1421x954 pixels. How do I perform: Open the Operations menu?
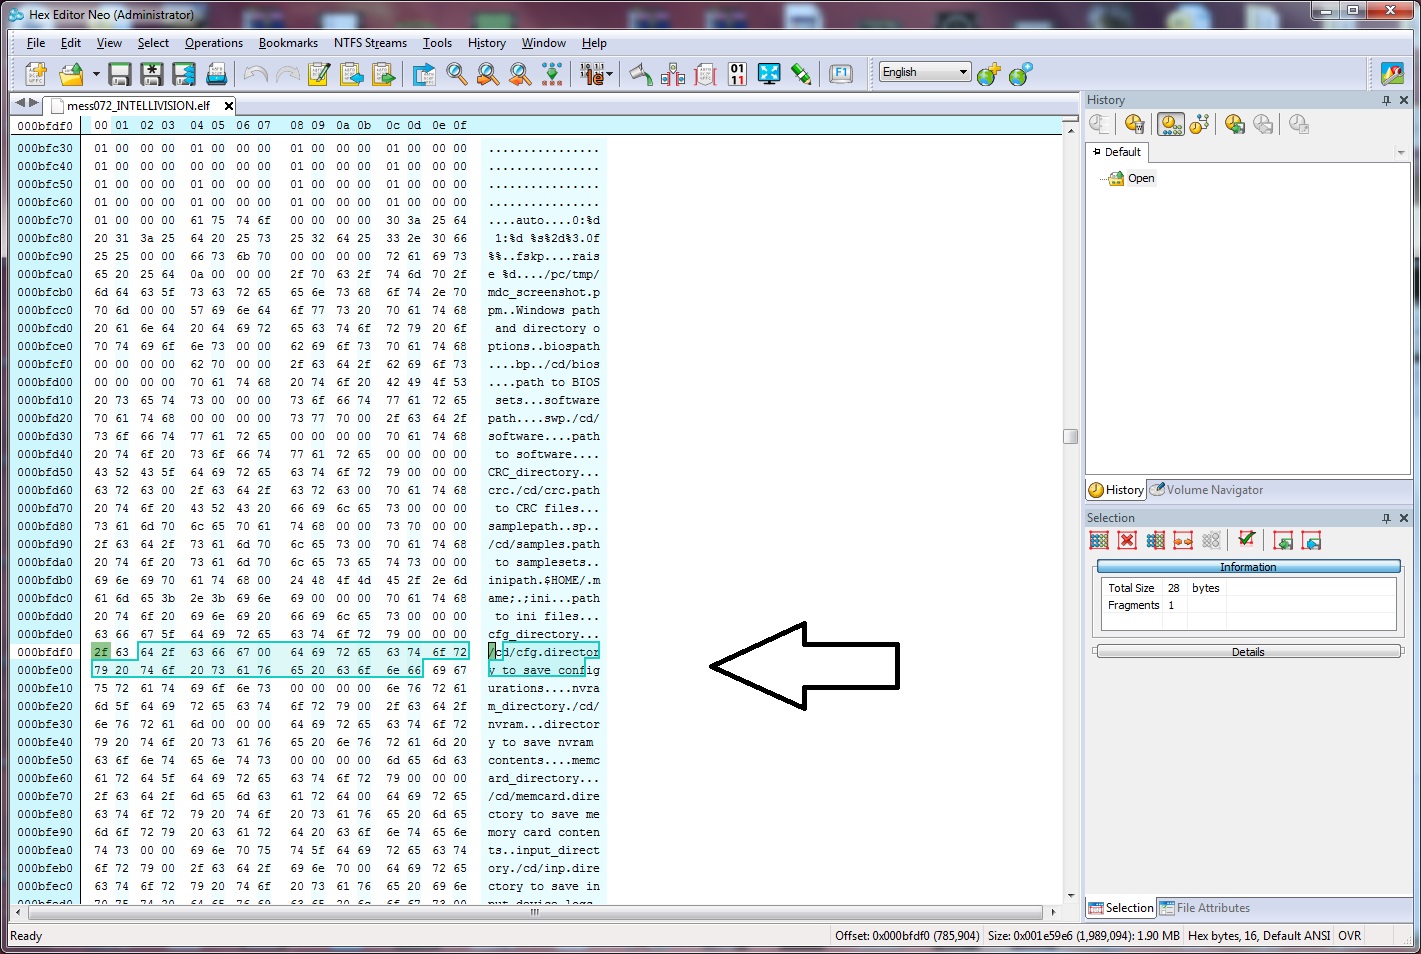click(214, 43)
